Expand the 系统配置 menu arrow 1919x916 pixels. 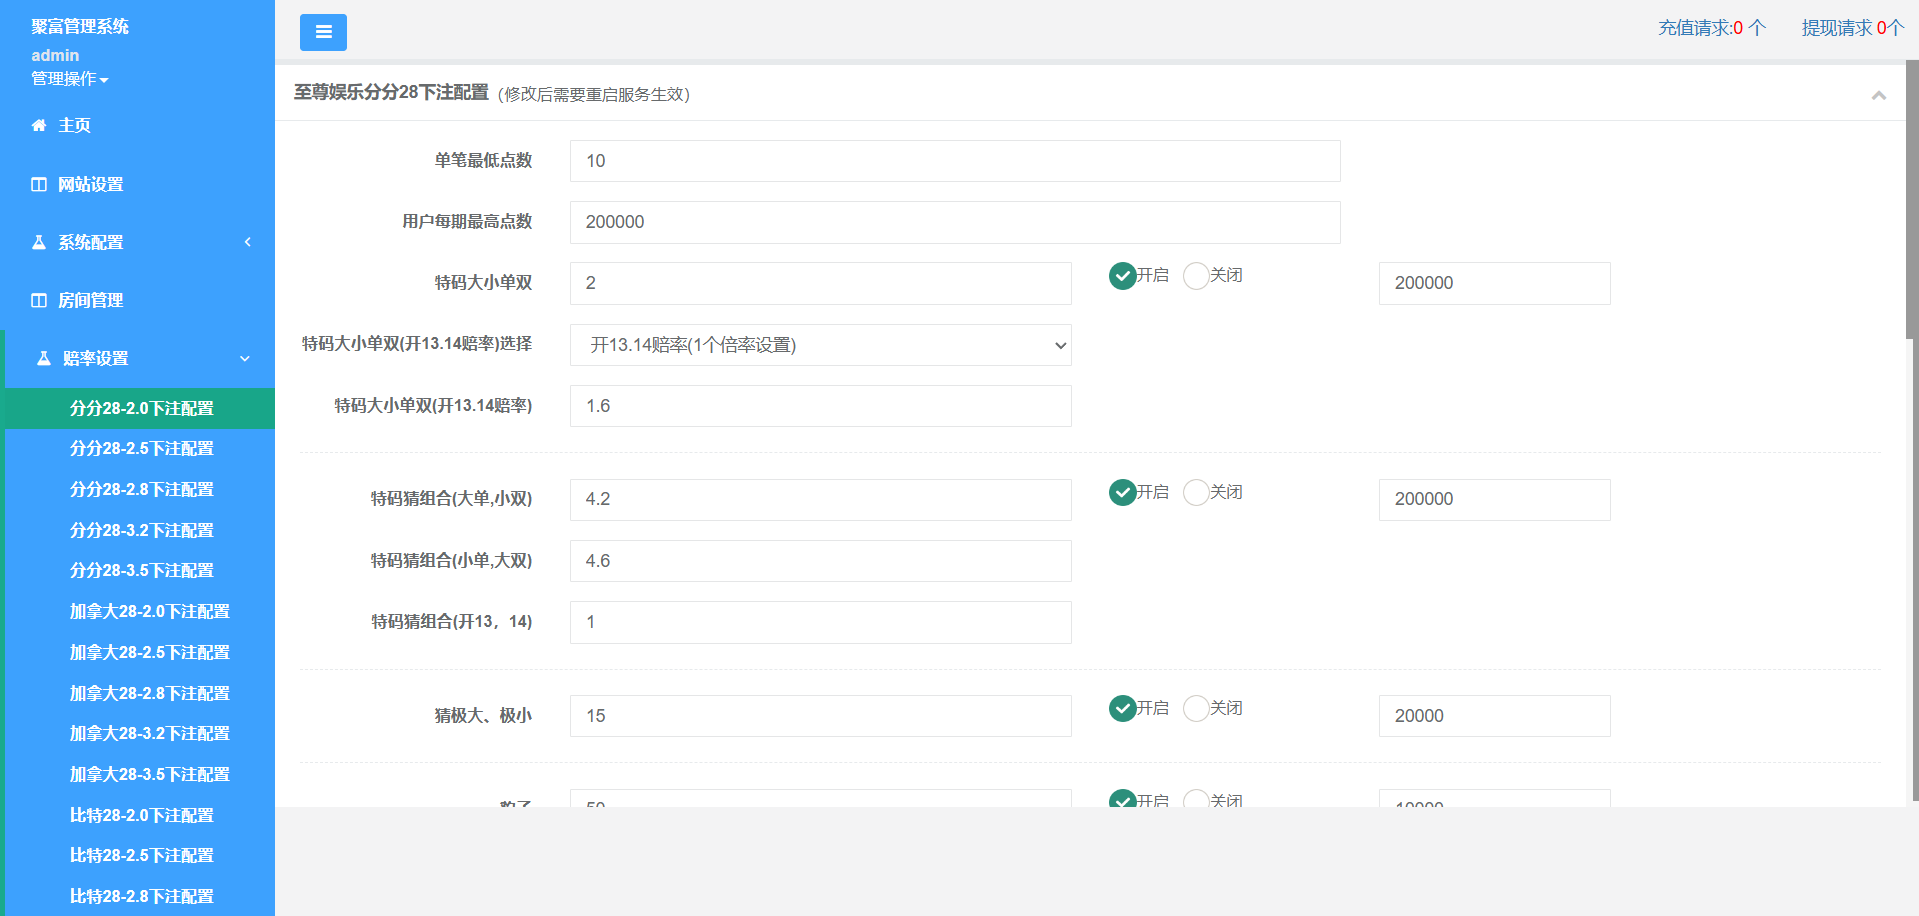click(x=247, y=242)
